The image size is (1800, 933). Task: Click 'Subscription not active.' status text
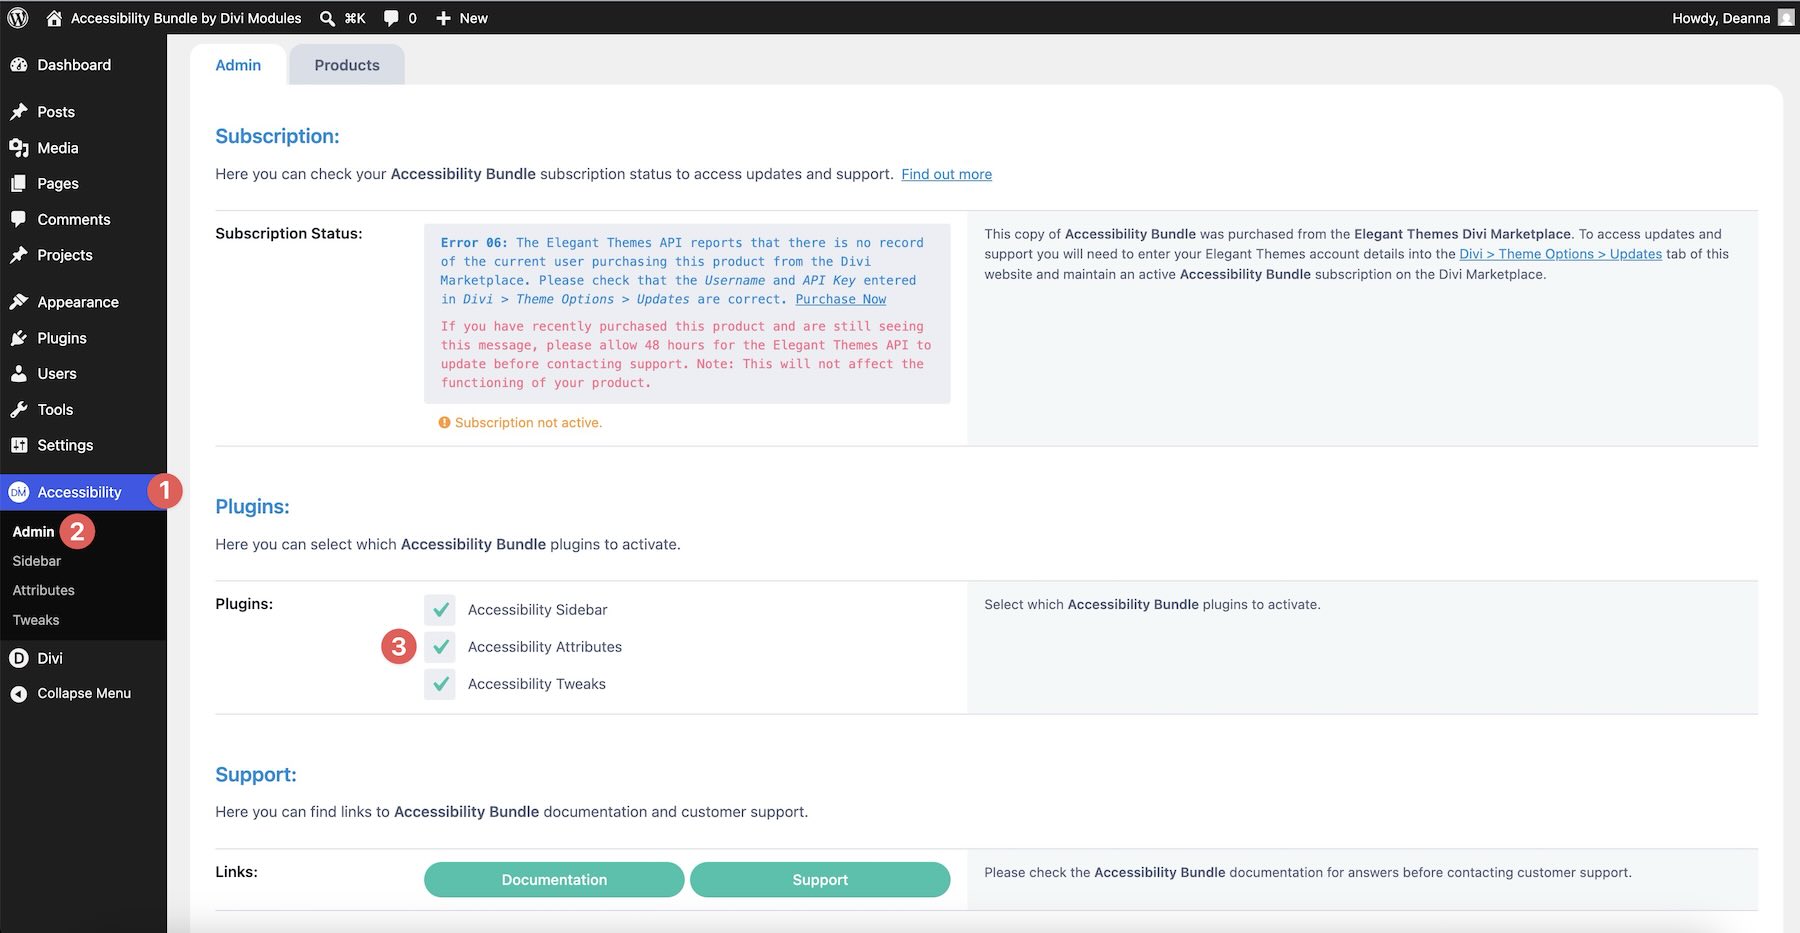pos(528,423)
